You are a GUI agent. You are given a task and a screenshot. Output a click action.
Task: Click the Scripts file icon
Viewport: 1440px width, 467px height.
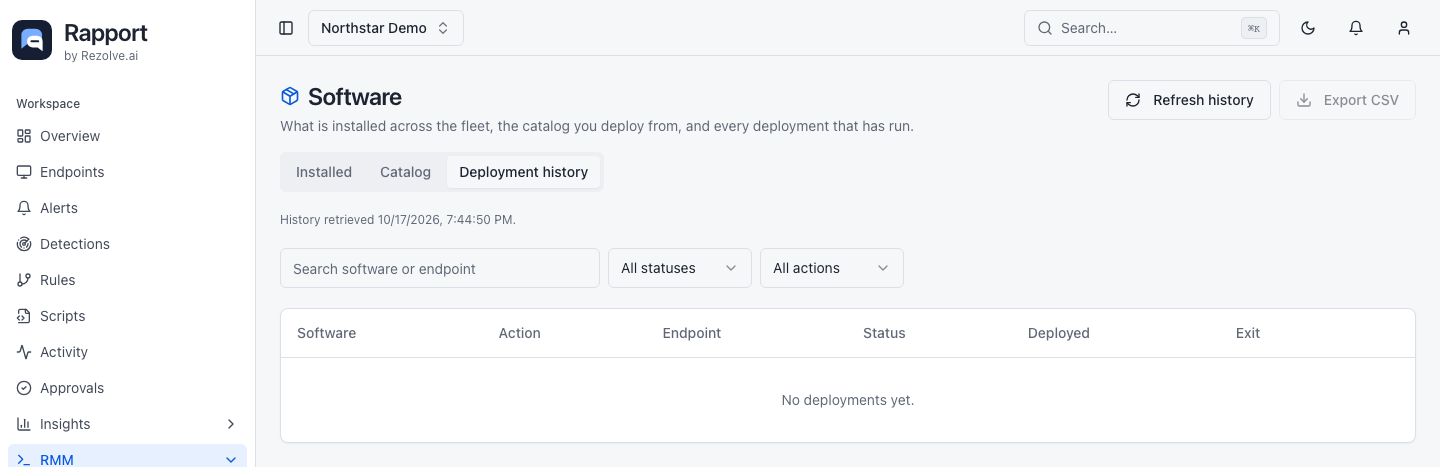(x=24, y=316)
